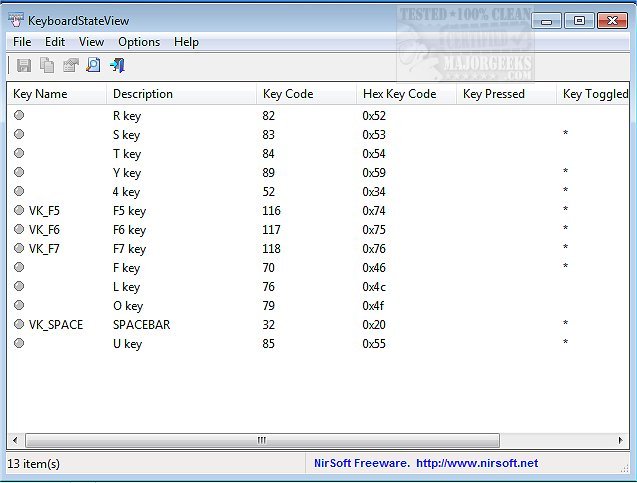Click the KeyboardStateView title bar app icon
Viewport: 637px width, 483px height.
click(x=16, y=20)
